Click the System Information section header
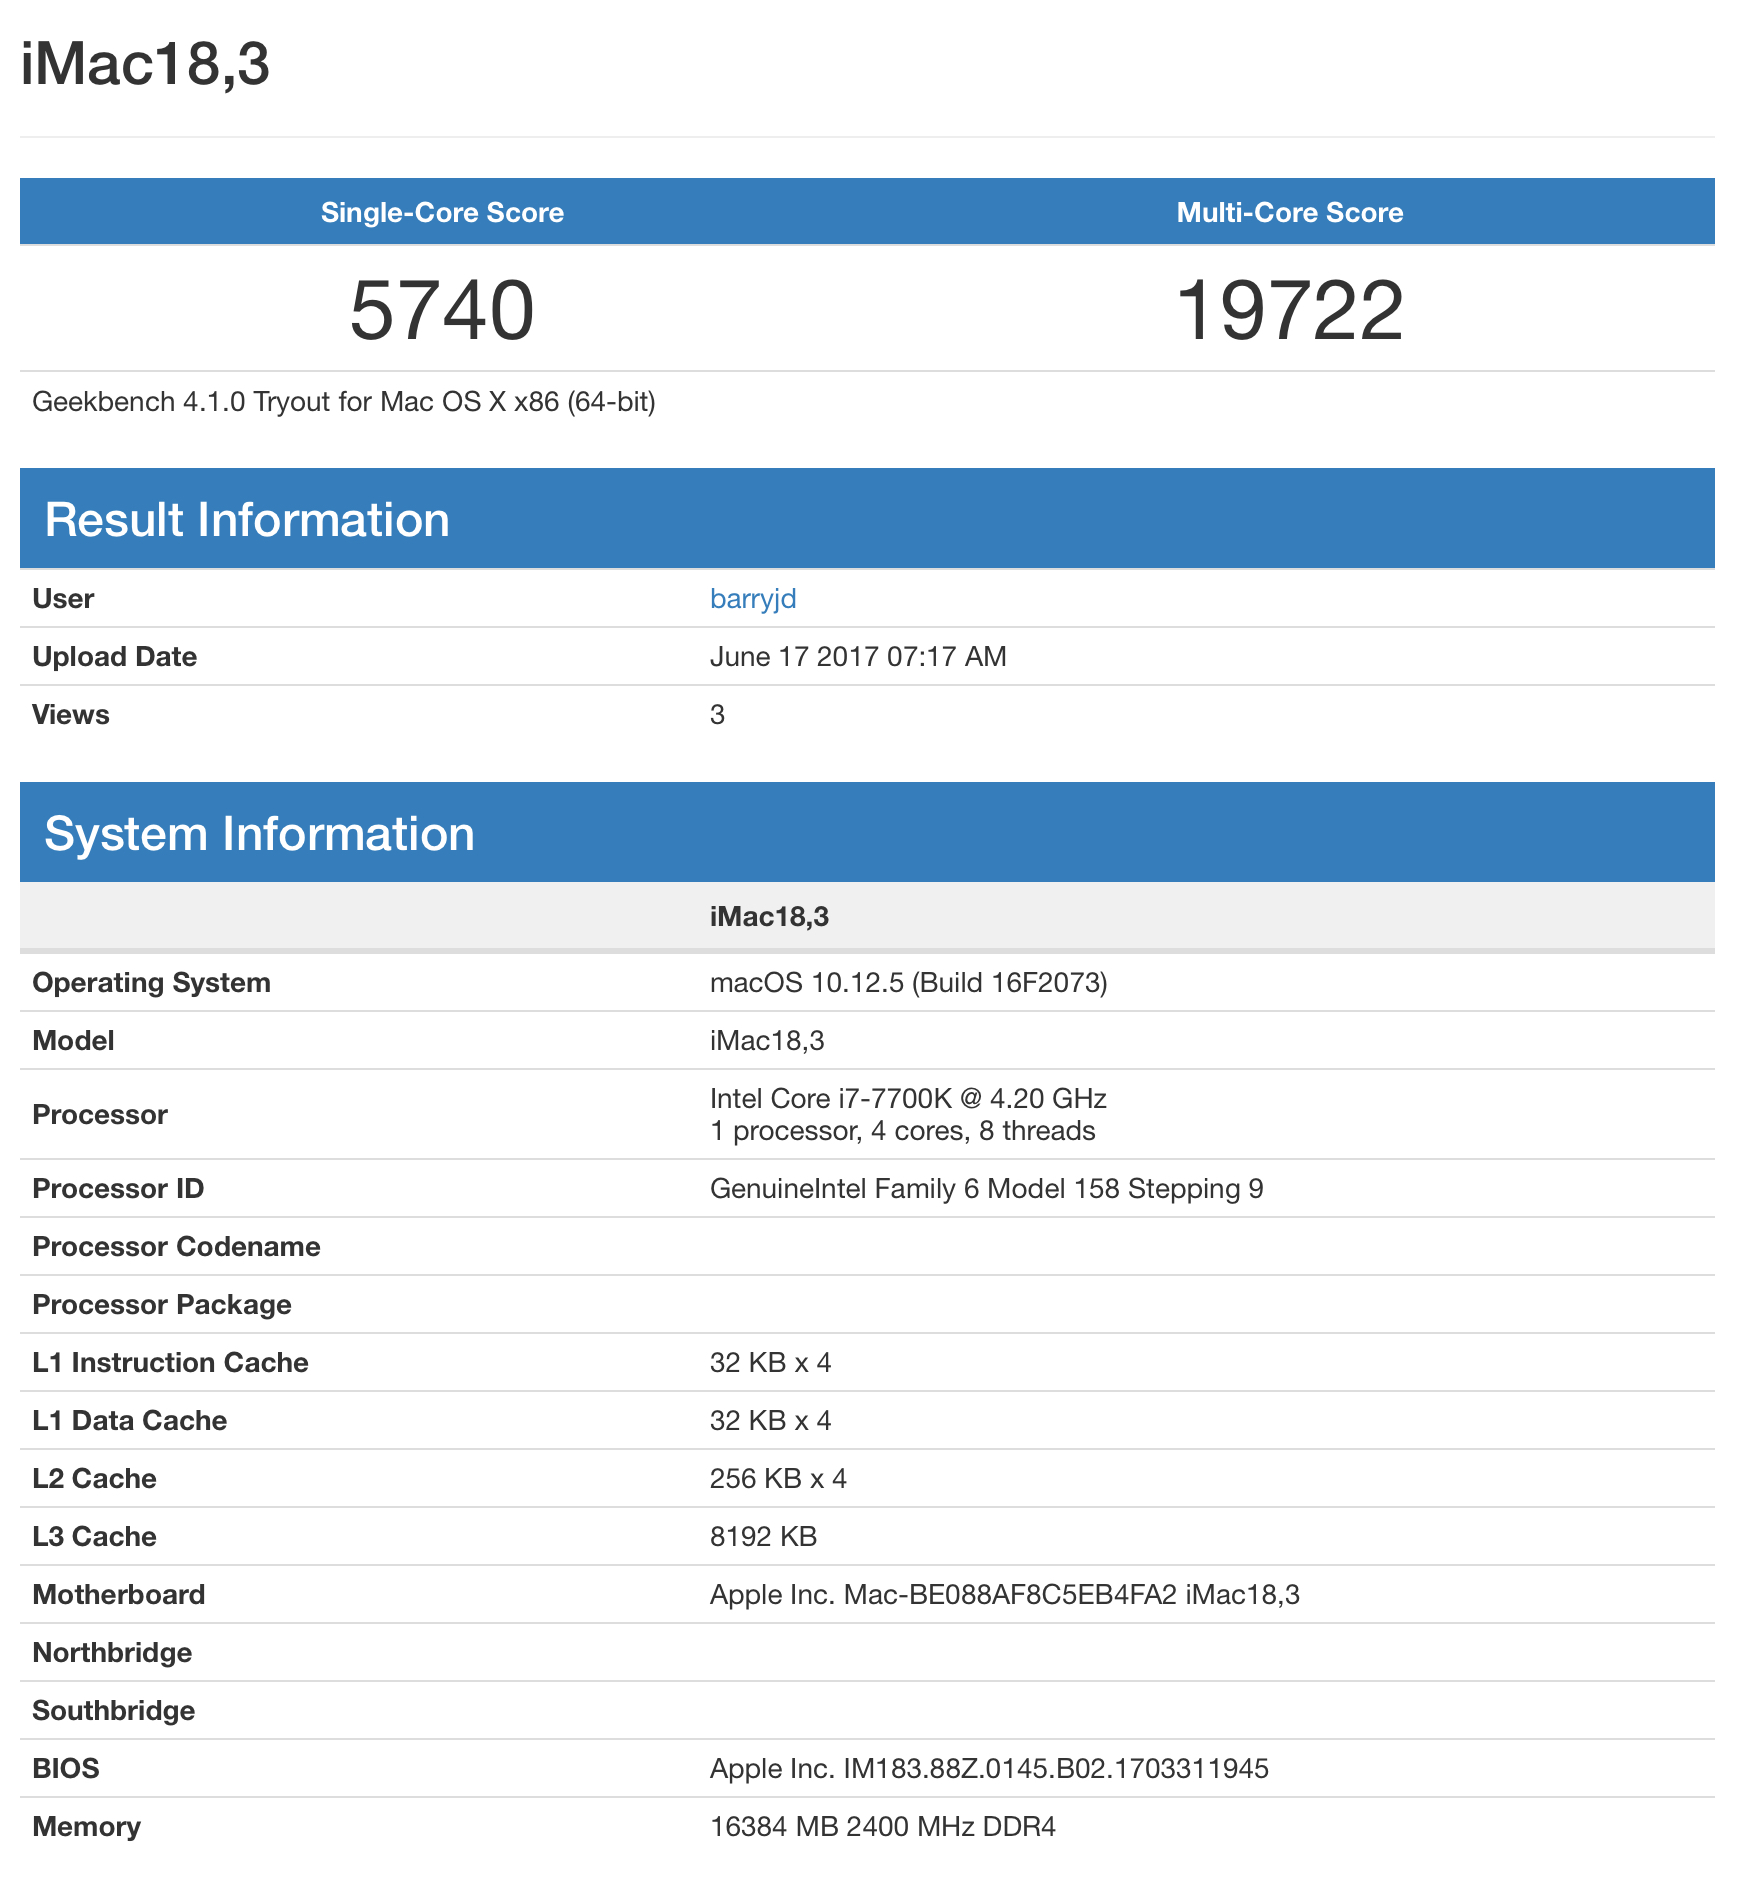1740x1880 pixels. click(867, 833)
